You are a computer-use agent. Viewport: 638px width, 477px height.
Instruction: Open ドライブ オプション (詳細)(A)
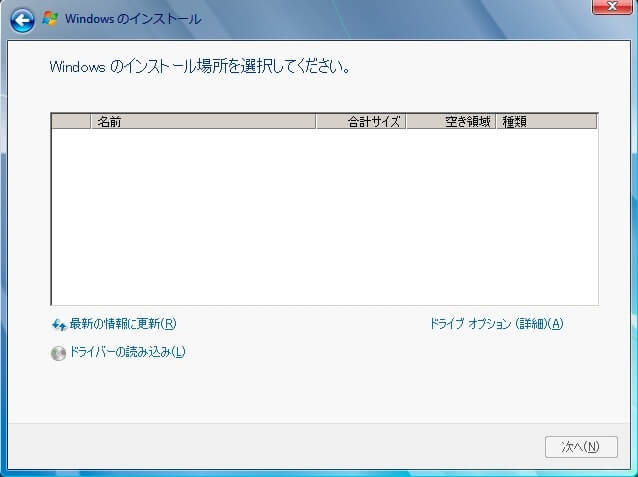tap(496, 324)
